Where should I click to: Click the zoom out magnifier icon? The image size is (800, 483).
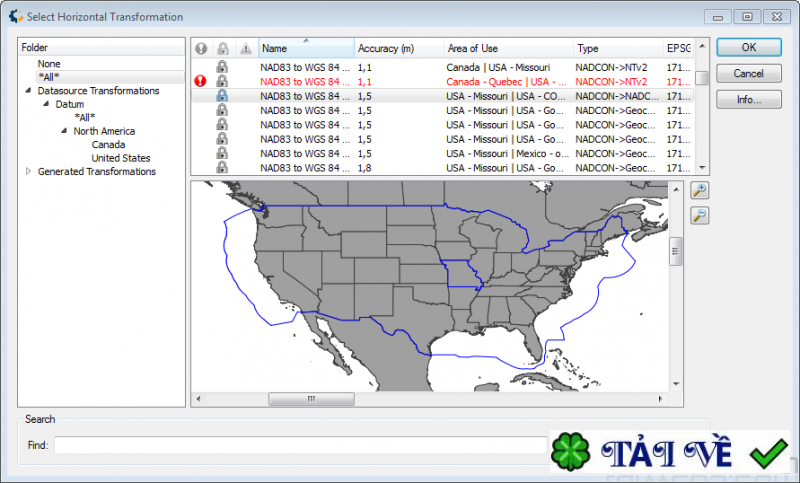pyautogui.click(x=699, y=215)
